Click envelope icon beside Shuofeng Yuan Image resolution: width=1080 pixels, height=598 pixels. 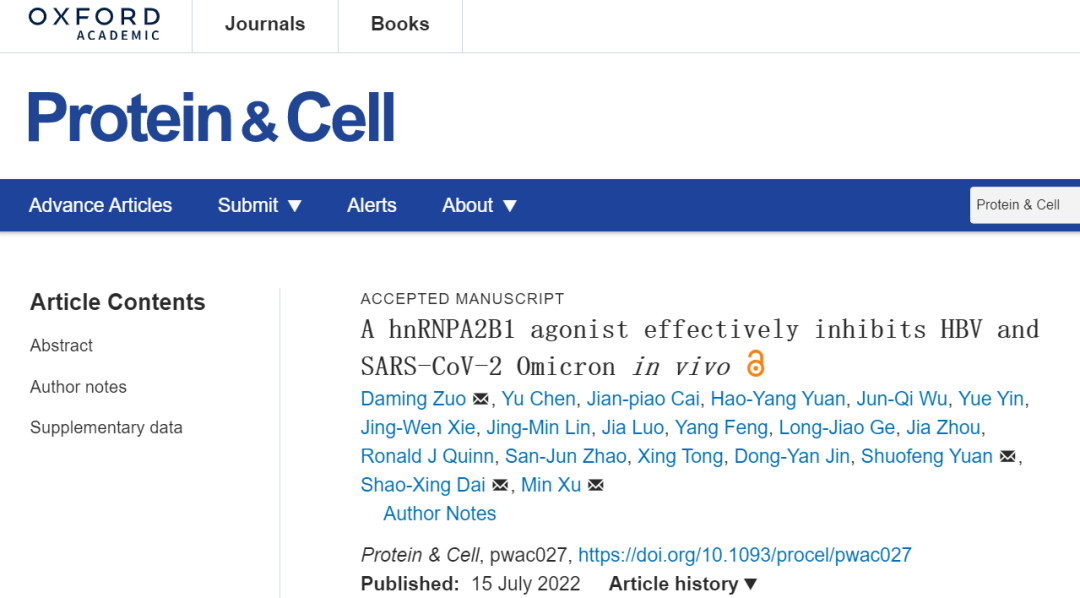pyautogui.click(x=1008, y=457)
